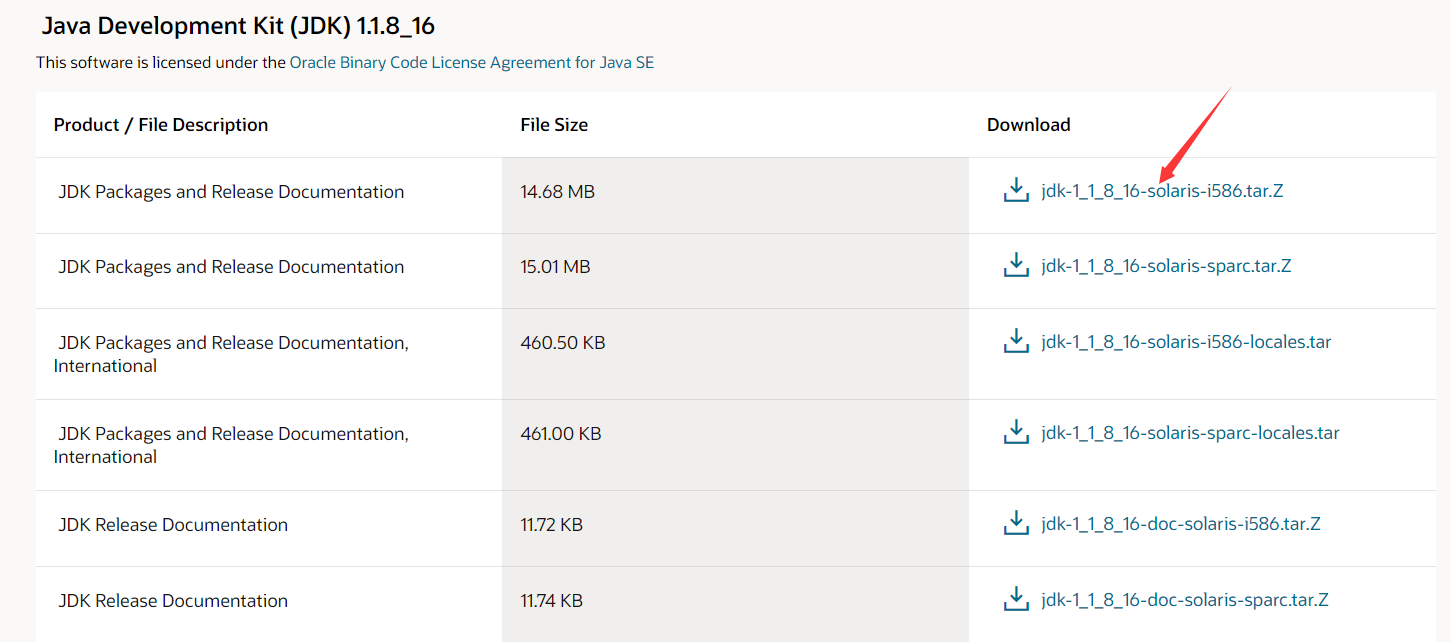Screen dimensions: 1451x642
Task: Download jdk-1_1_8_16-solaris-i586.tar.Z file link
Action: point(1162,191)
